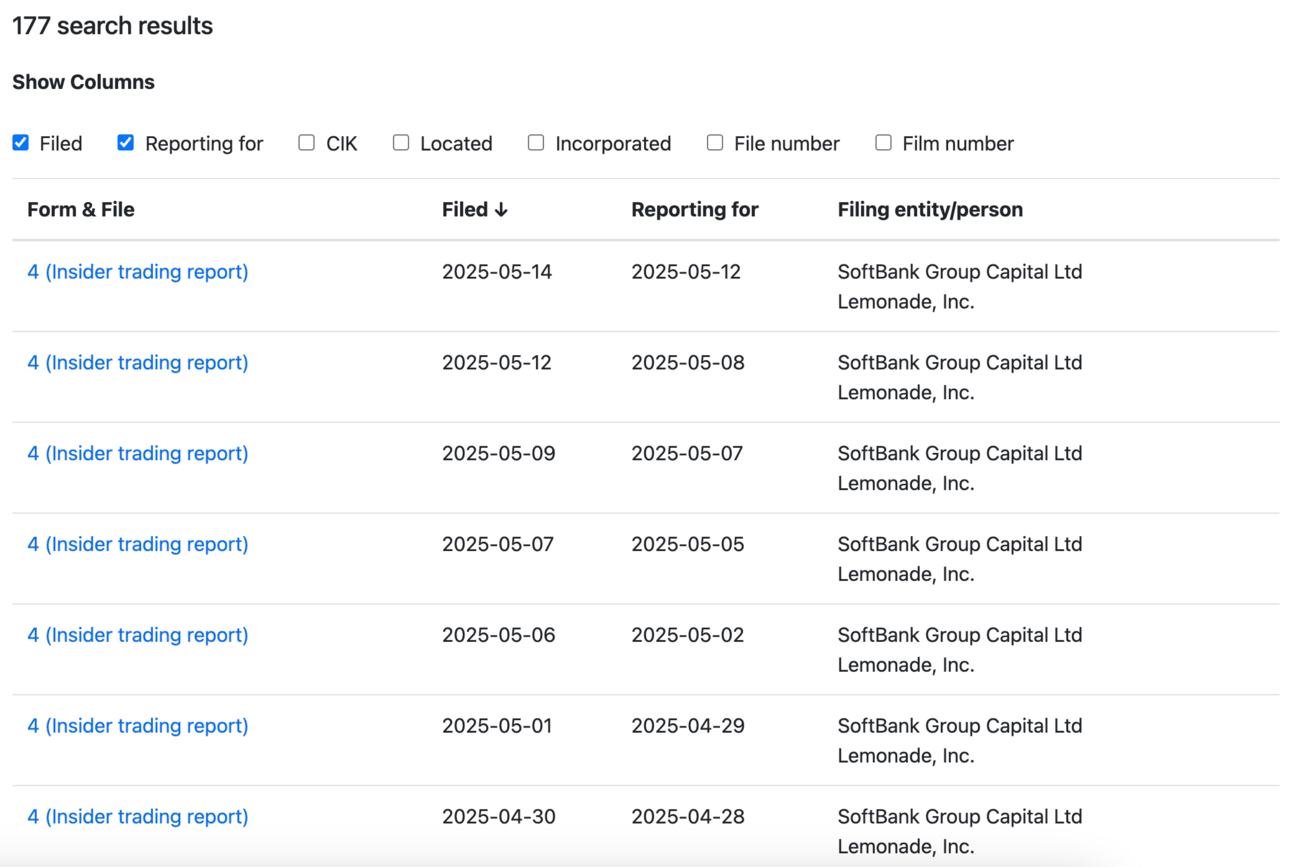Enable the Incorporated column checkbox
Image resolution: width=1292 pixels, height=867 pixels.
(536, 143)
